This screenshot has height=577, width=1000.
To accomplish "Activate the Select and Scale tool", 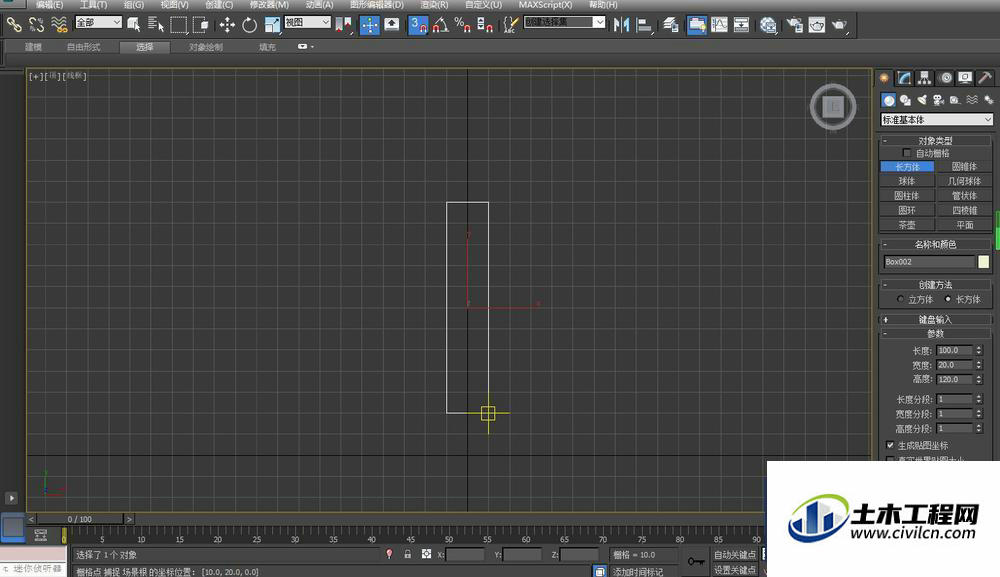I will click(x=272, y=25).
